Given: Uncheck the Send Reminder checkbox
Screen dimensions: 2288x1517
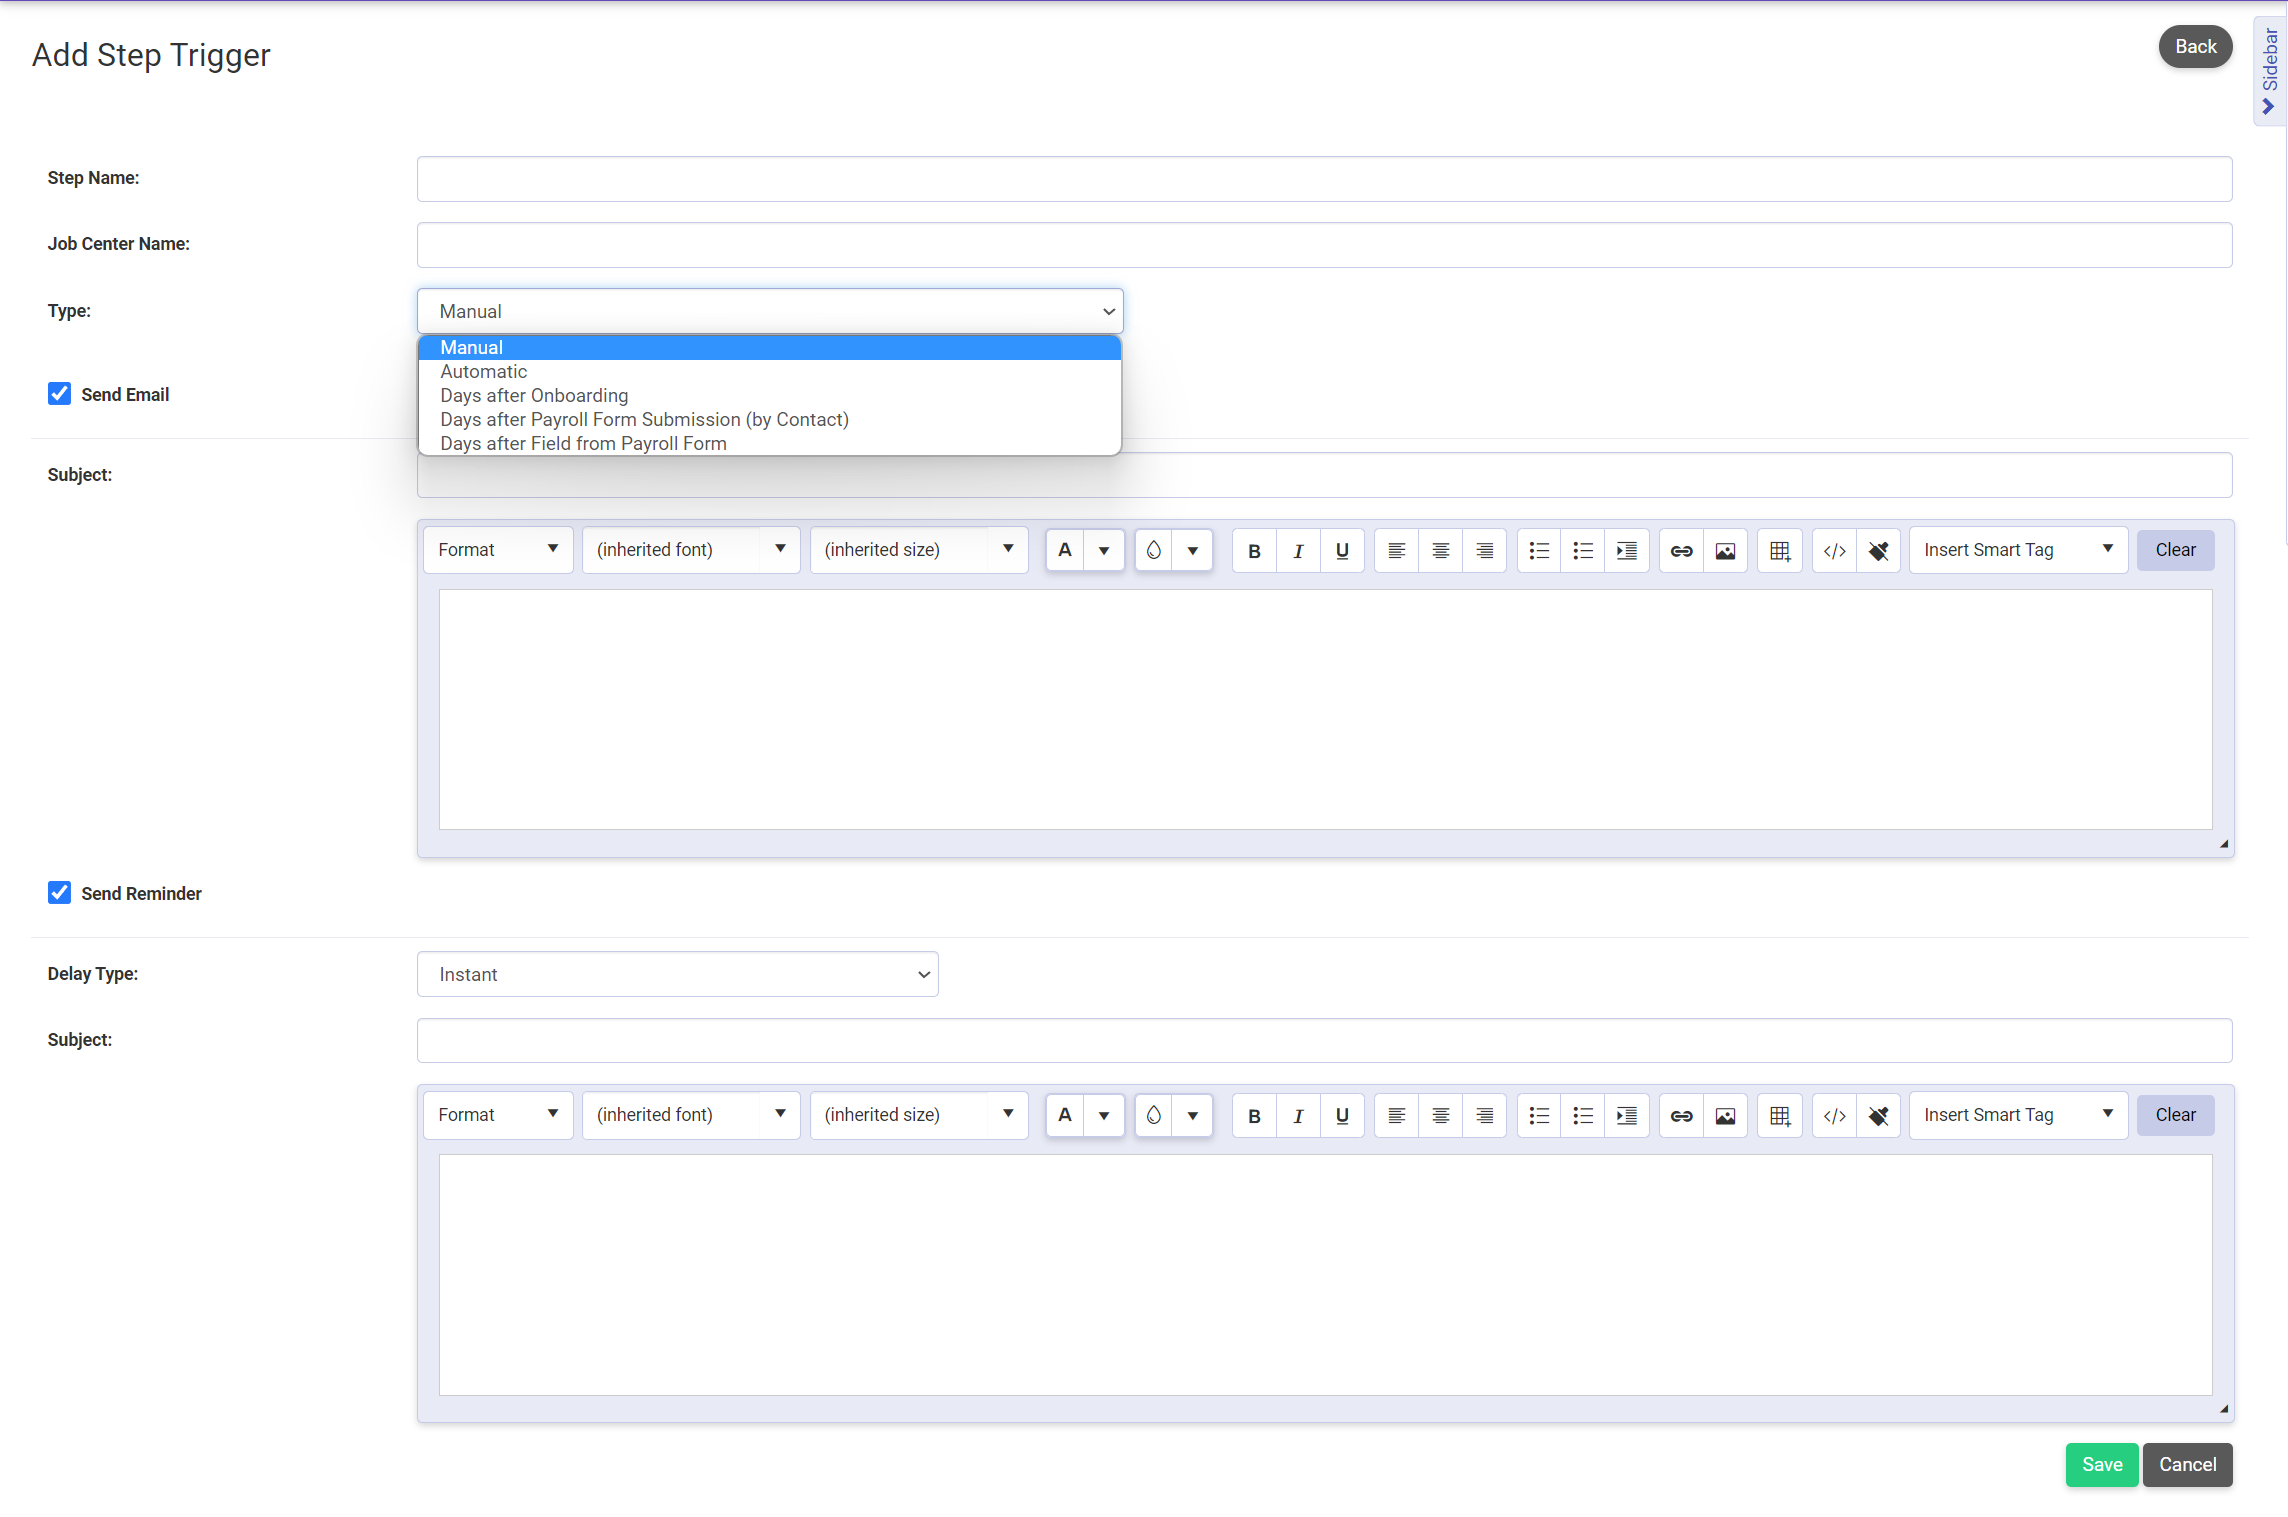Looking at the screenshot, I should (x=60, y=893).
